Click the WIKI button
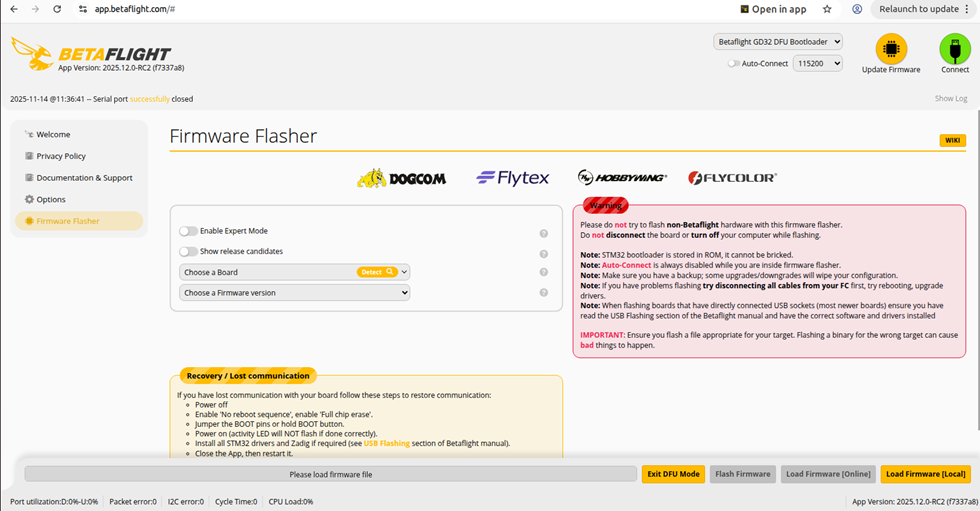The height and width of the screenshot is (511, 980). click(x=952, y=141)
